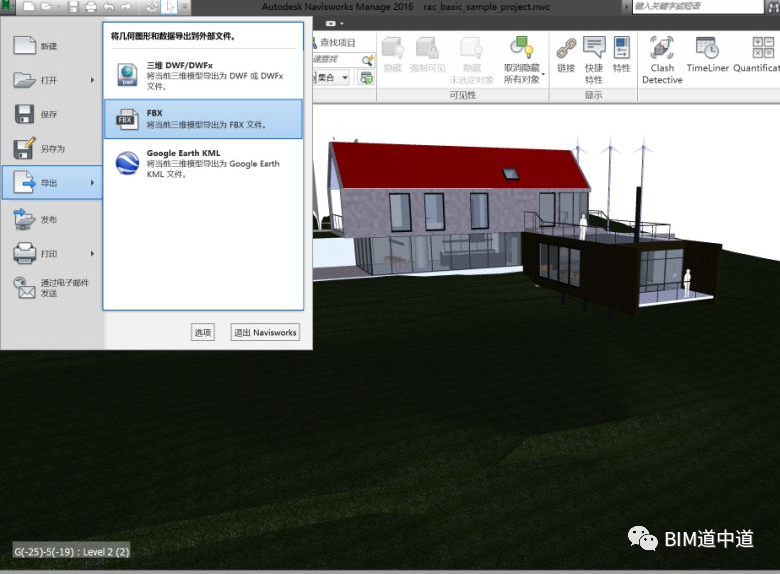Expand the 打印 submenu arrow
Image resolution: width=780 pixels, height=574 pixels.
[x=93, y=254]
